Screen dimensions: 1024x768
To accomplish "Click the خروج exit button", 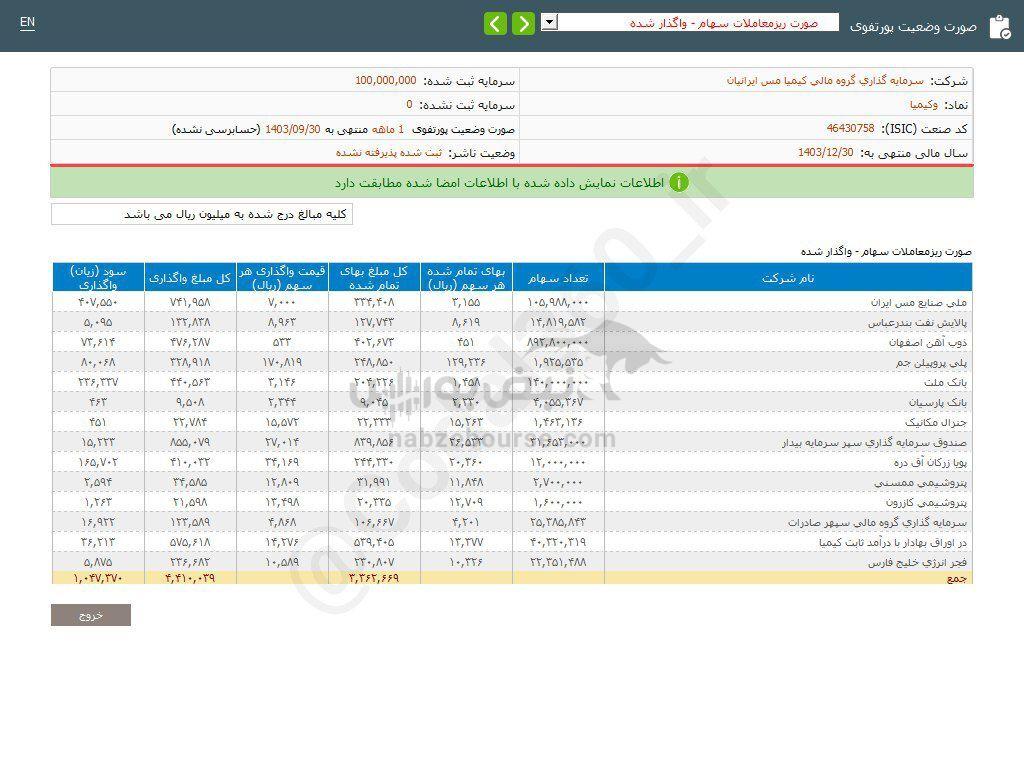I will coord(91,615).
